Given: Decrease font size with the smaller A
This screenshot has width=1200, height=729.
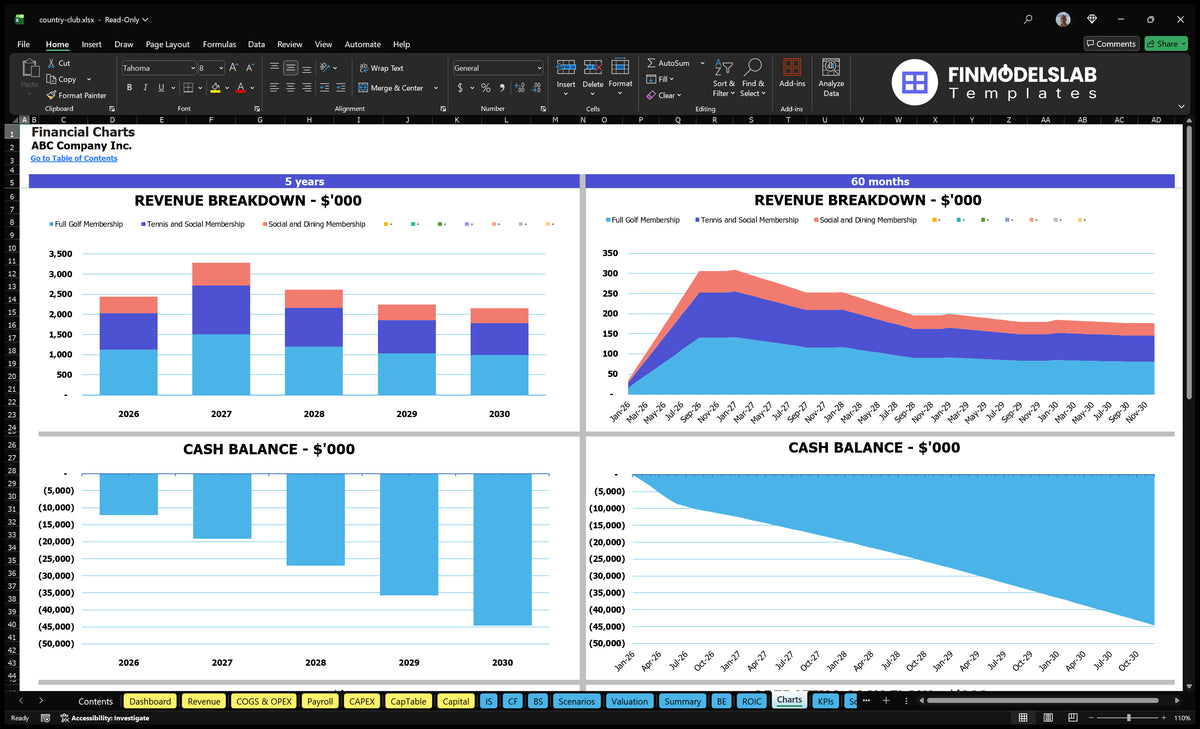Looking at the screenshot, I should (250, 68).
